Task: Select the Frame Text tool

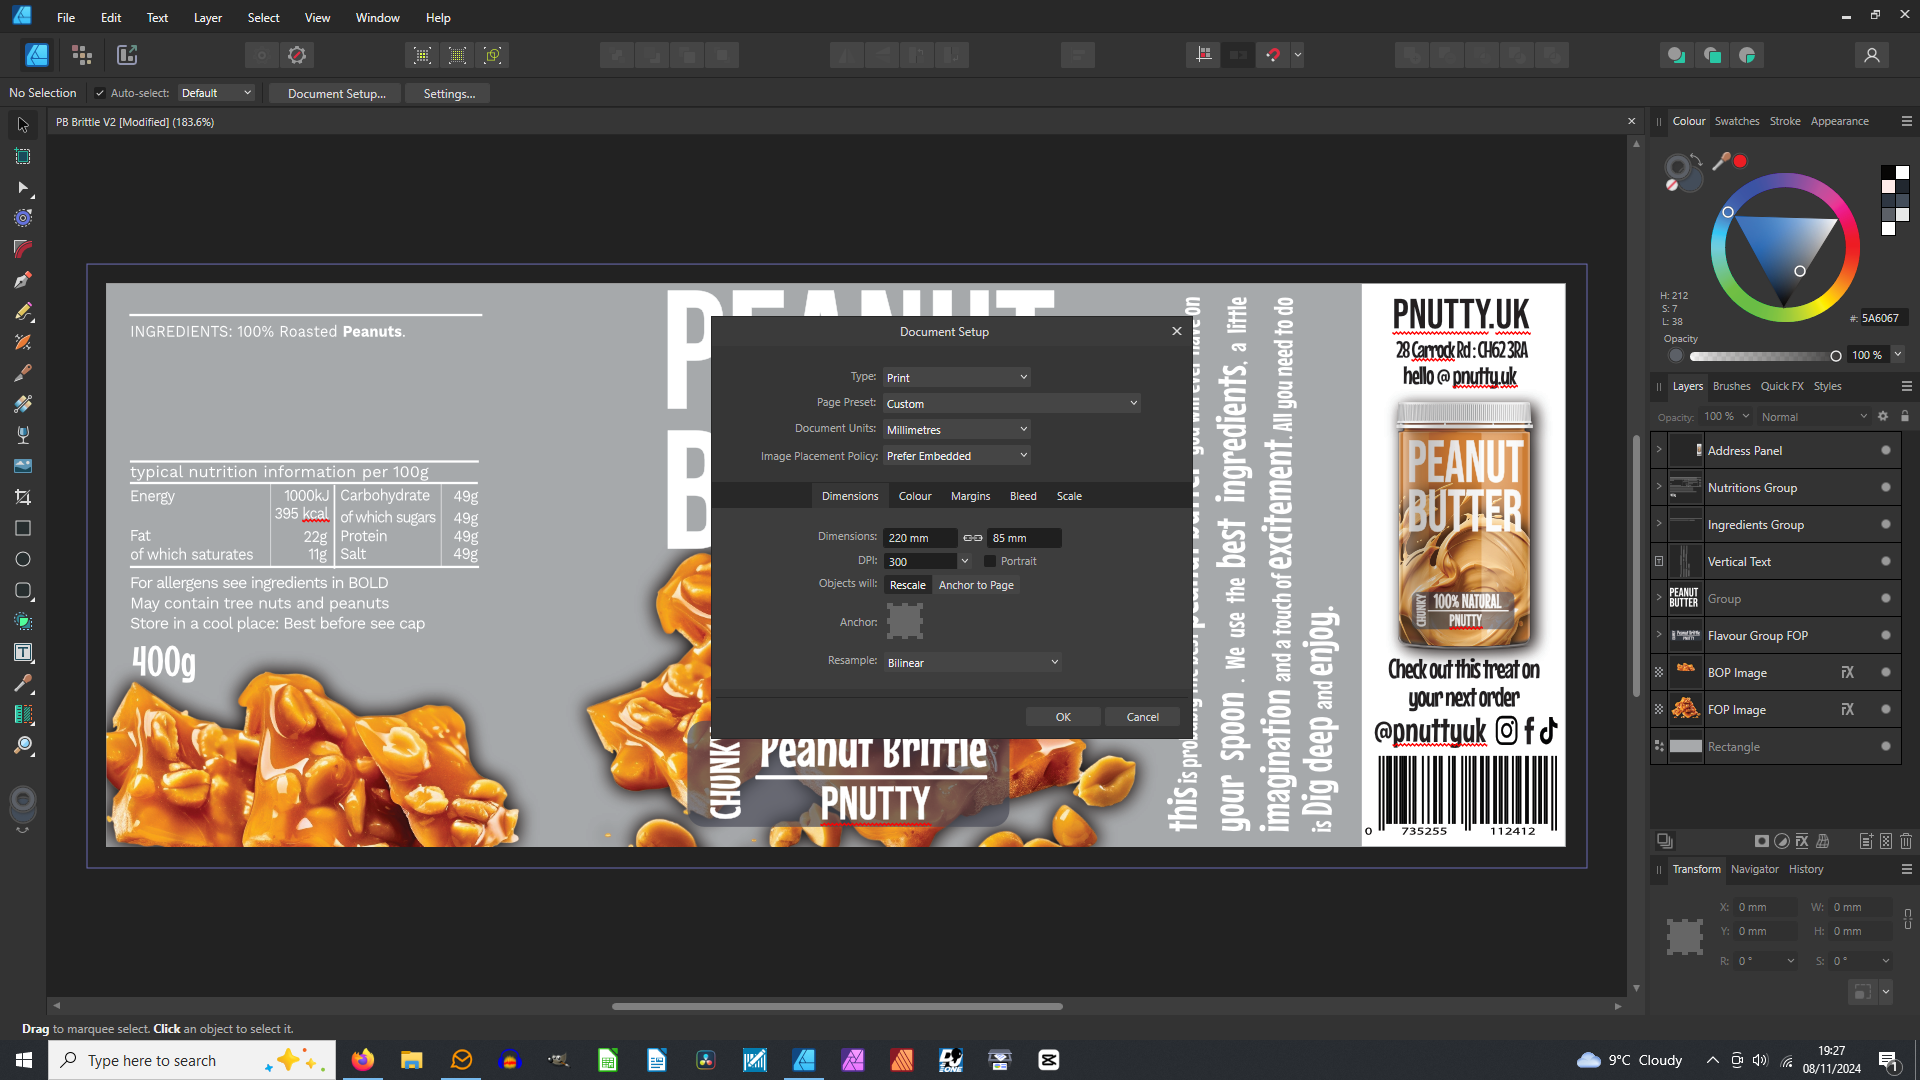Action: [23, 652]
